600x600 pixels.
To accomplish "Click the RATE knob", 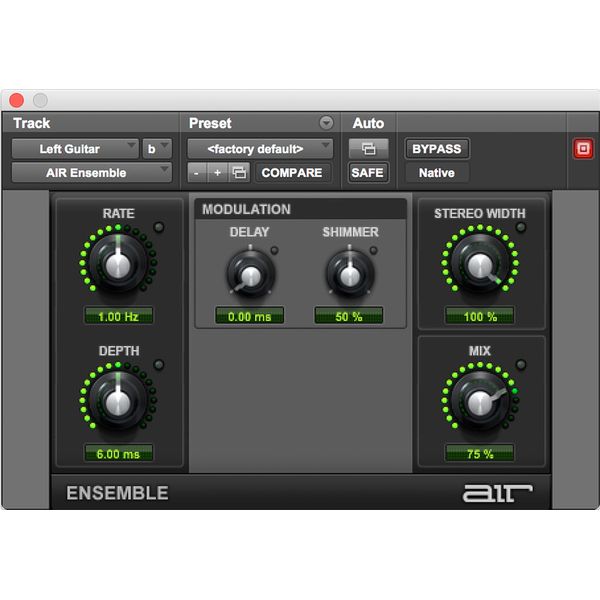I will tap(118, 264).
